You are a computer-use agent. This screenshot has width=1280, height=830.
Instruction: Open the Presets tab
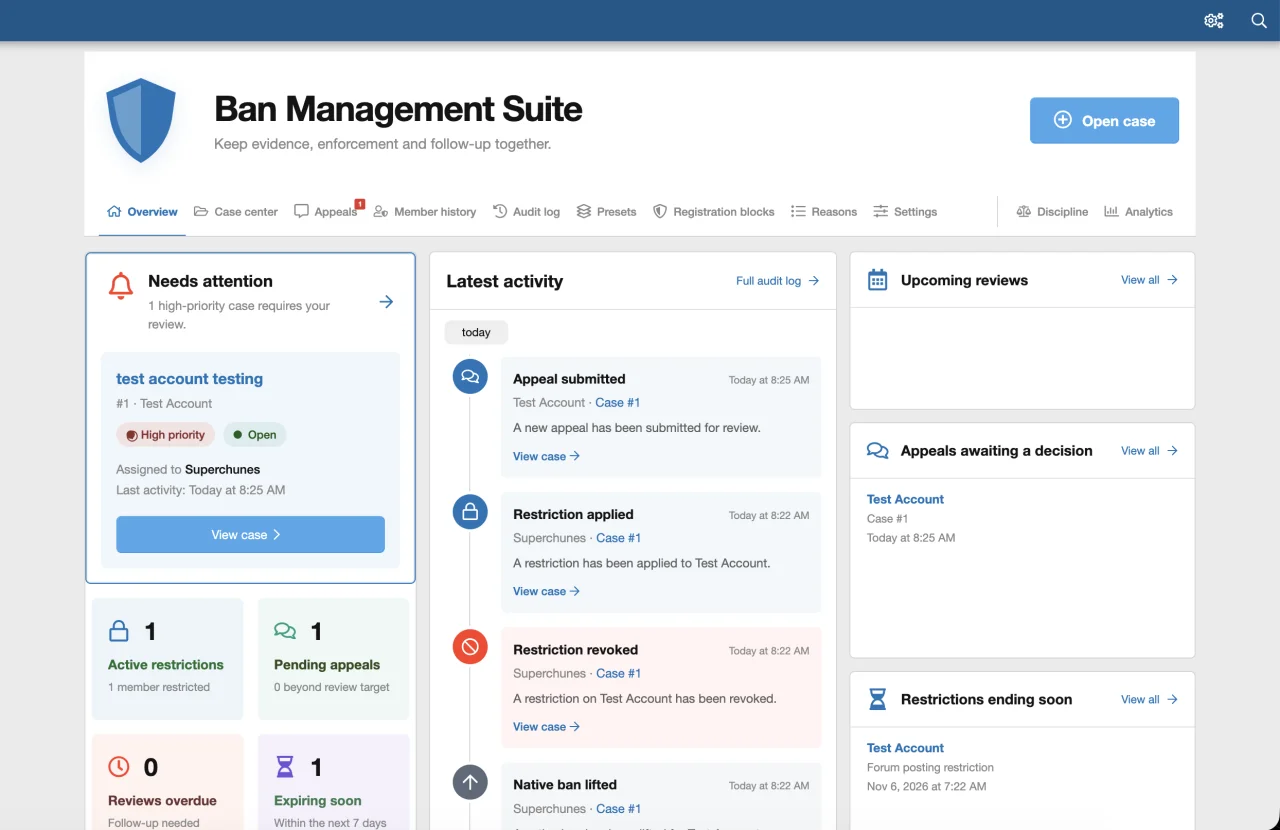tap(606, 212)
